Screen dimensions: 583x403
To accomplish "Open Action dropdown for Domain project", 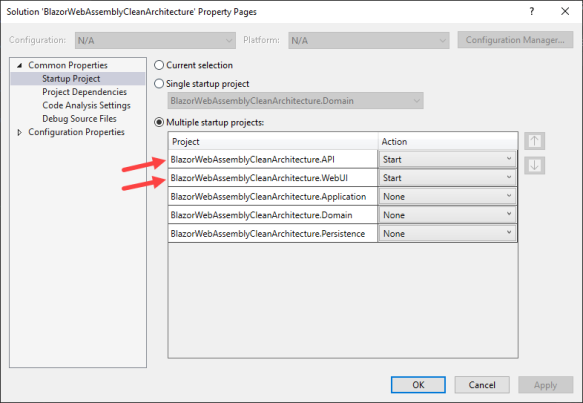I will tap(447, 215).
